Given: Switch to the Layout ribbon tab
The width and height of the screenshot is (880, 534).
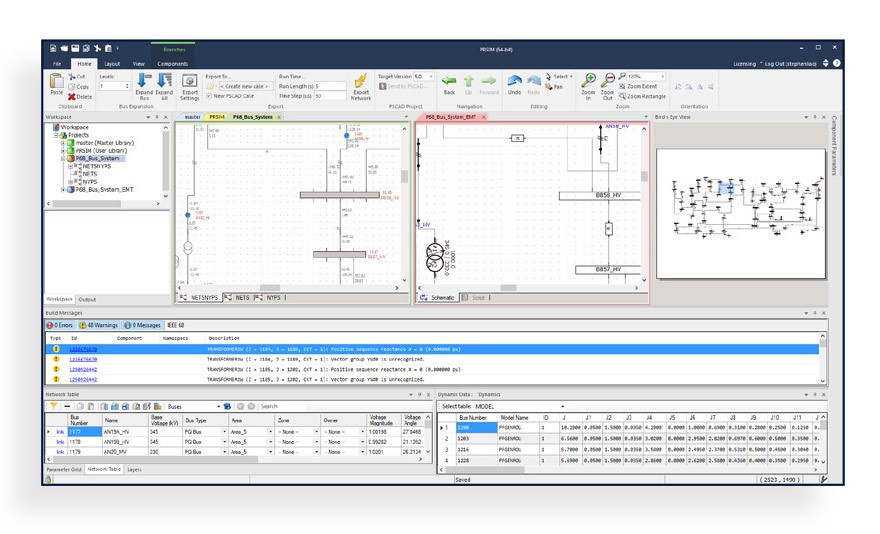Looking at the screenshot, I should pyautogui.click(x=112, y=64).
